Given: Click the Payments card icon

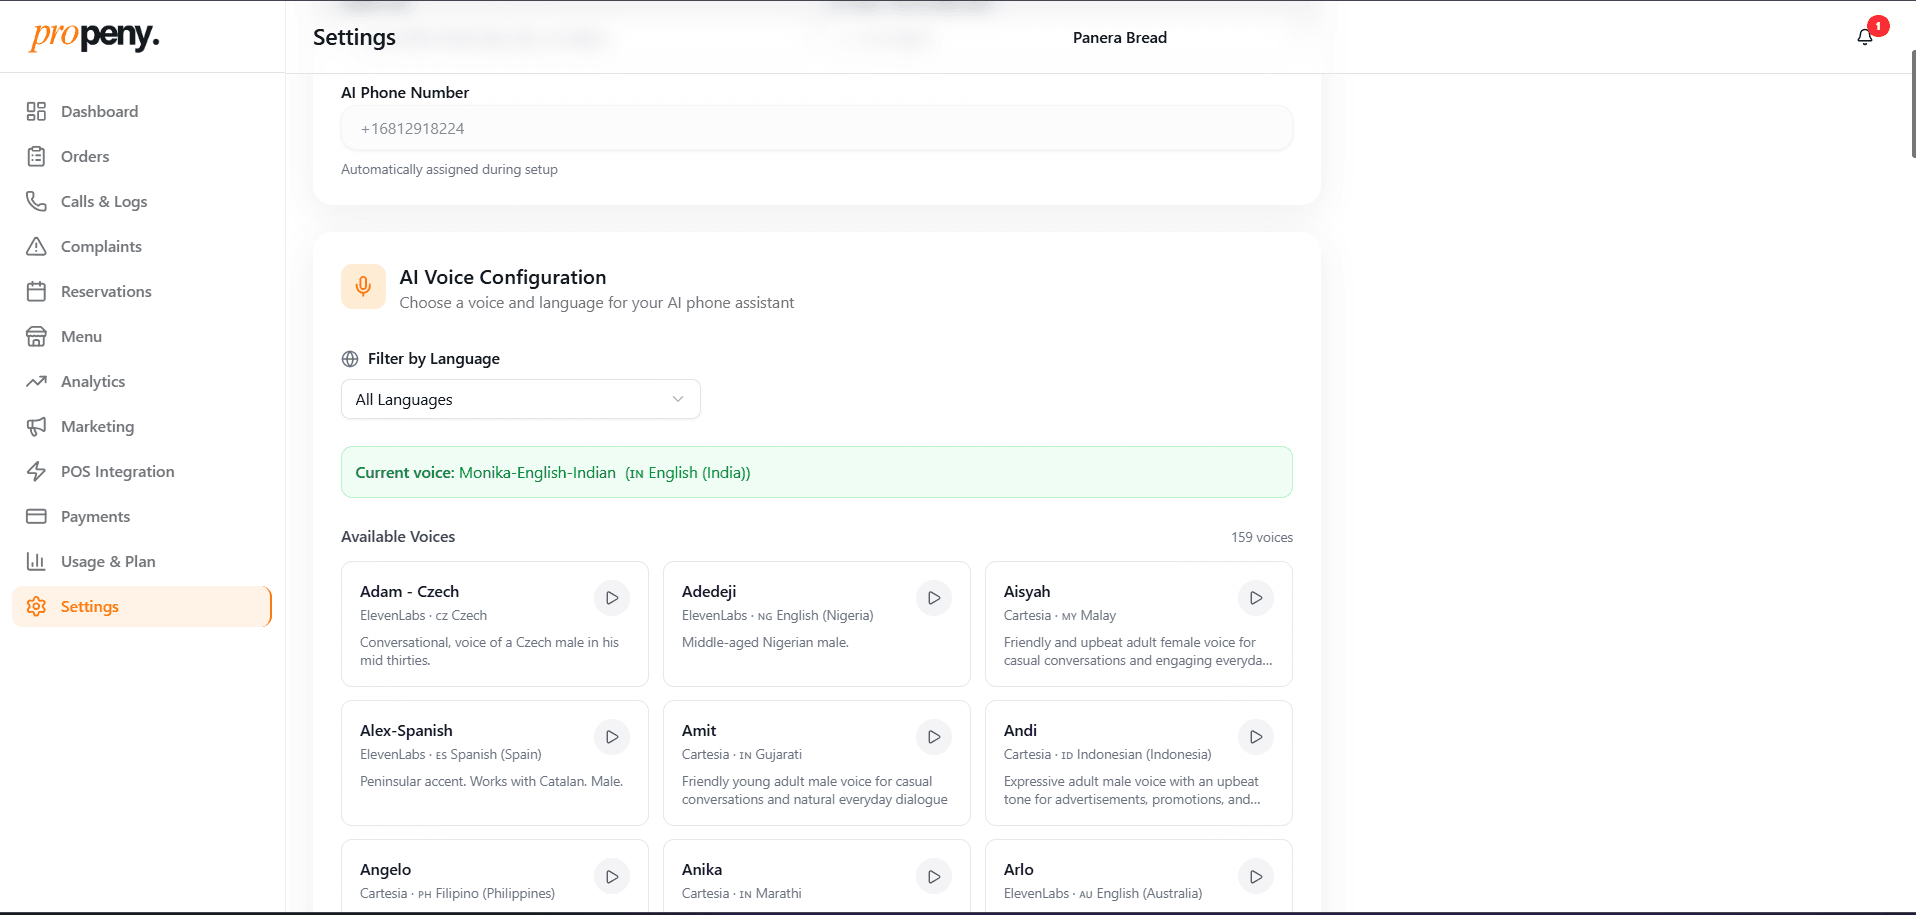Looking at the screenshot, I should click(x=36, y=516).
